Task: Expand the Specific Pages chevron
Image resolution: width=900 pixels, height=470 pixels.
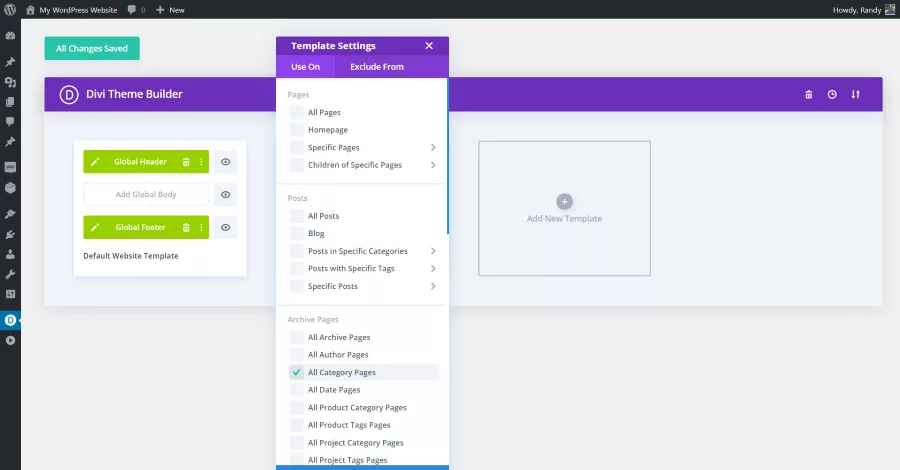Action: (x=433, y=147)
